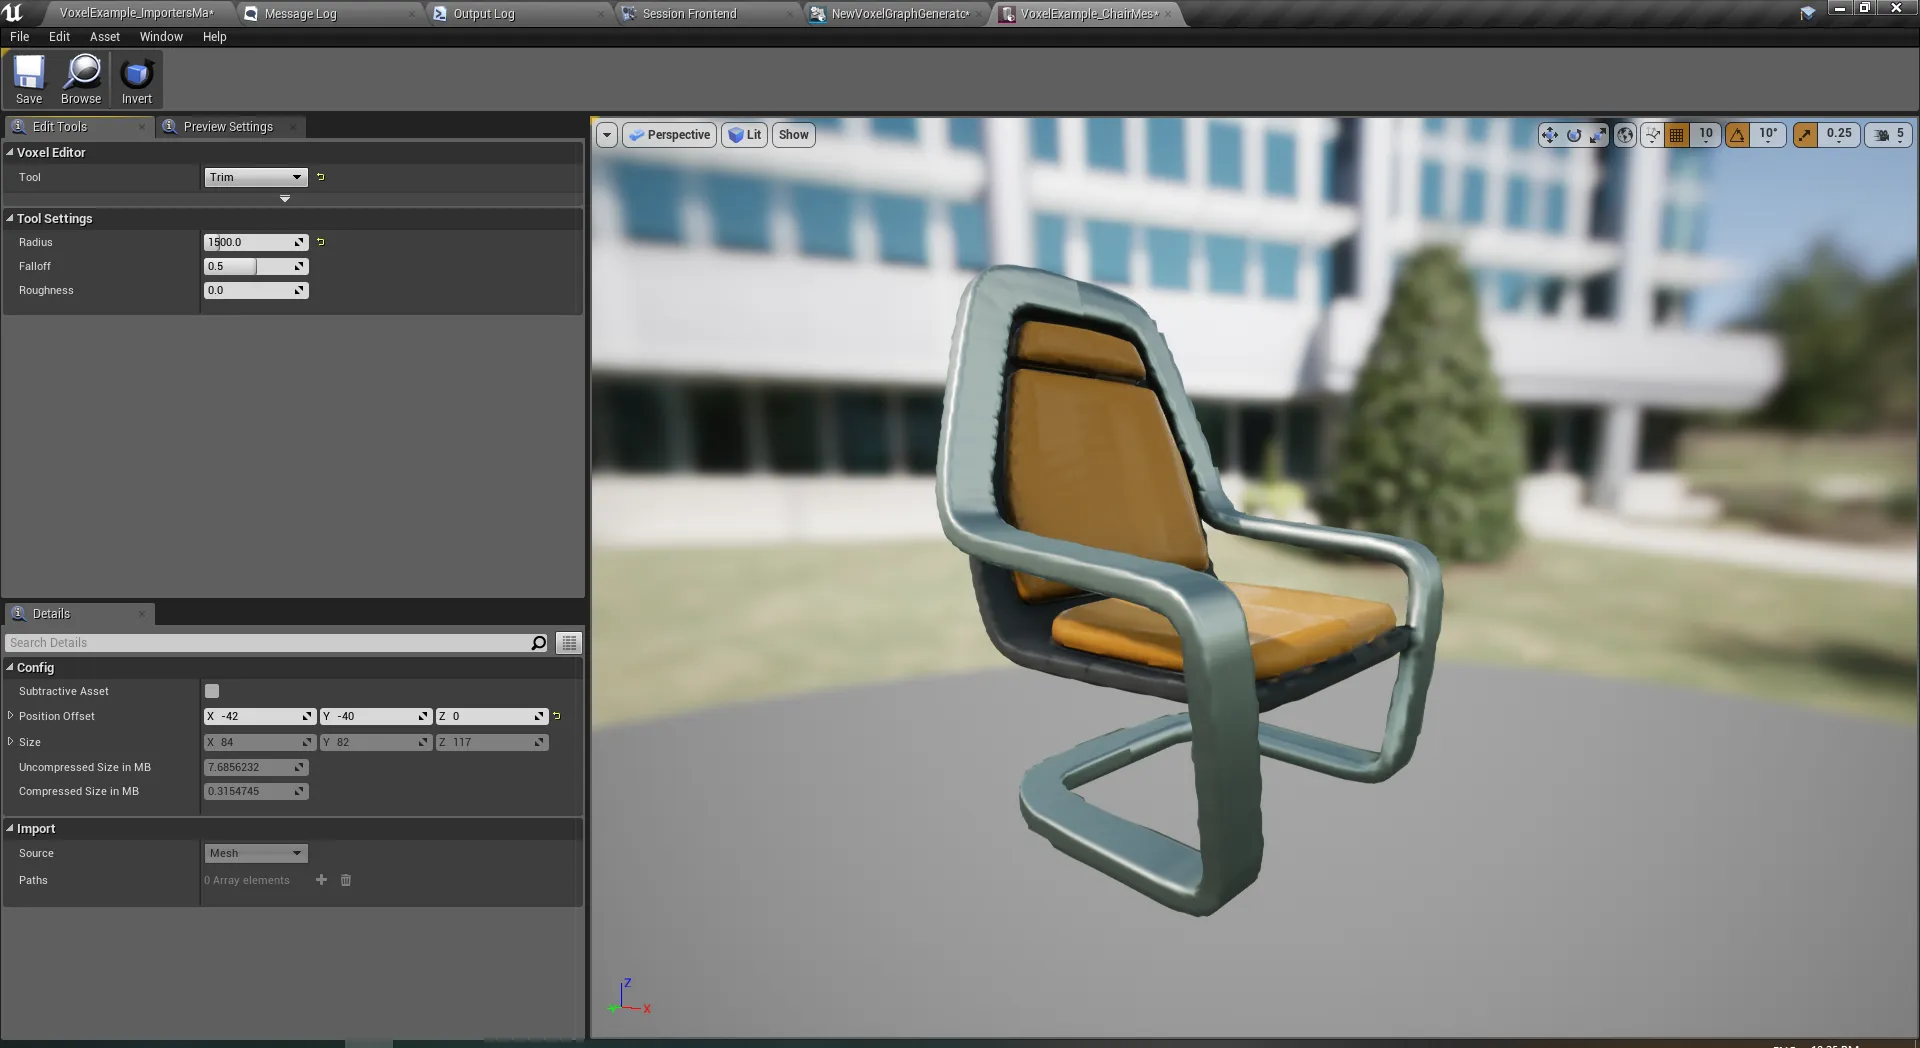Open Browse to find asset in content browser
Viewport: 1920px width, 1048px height.
tap(81, 79)
